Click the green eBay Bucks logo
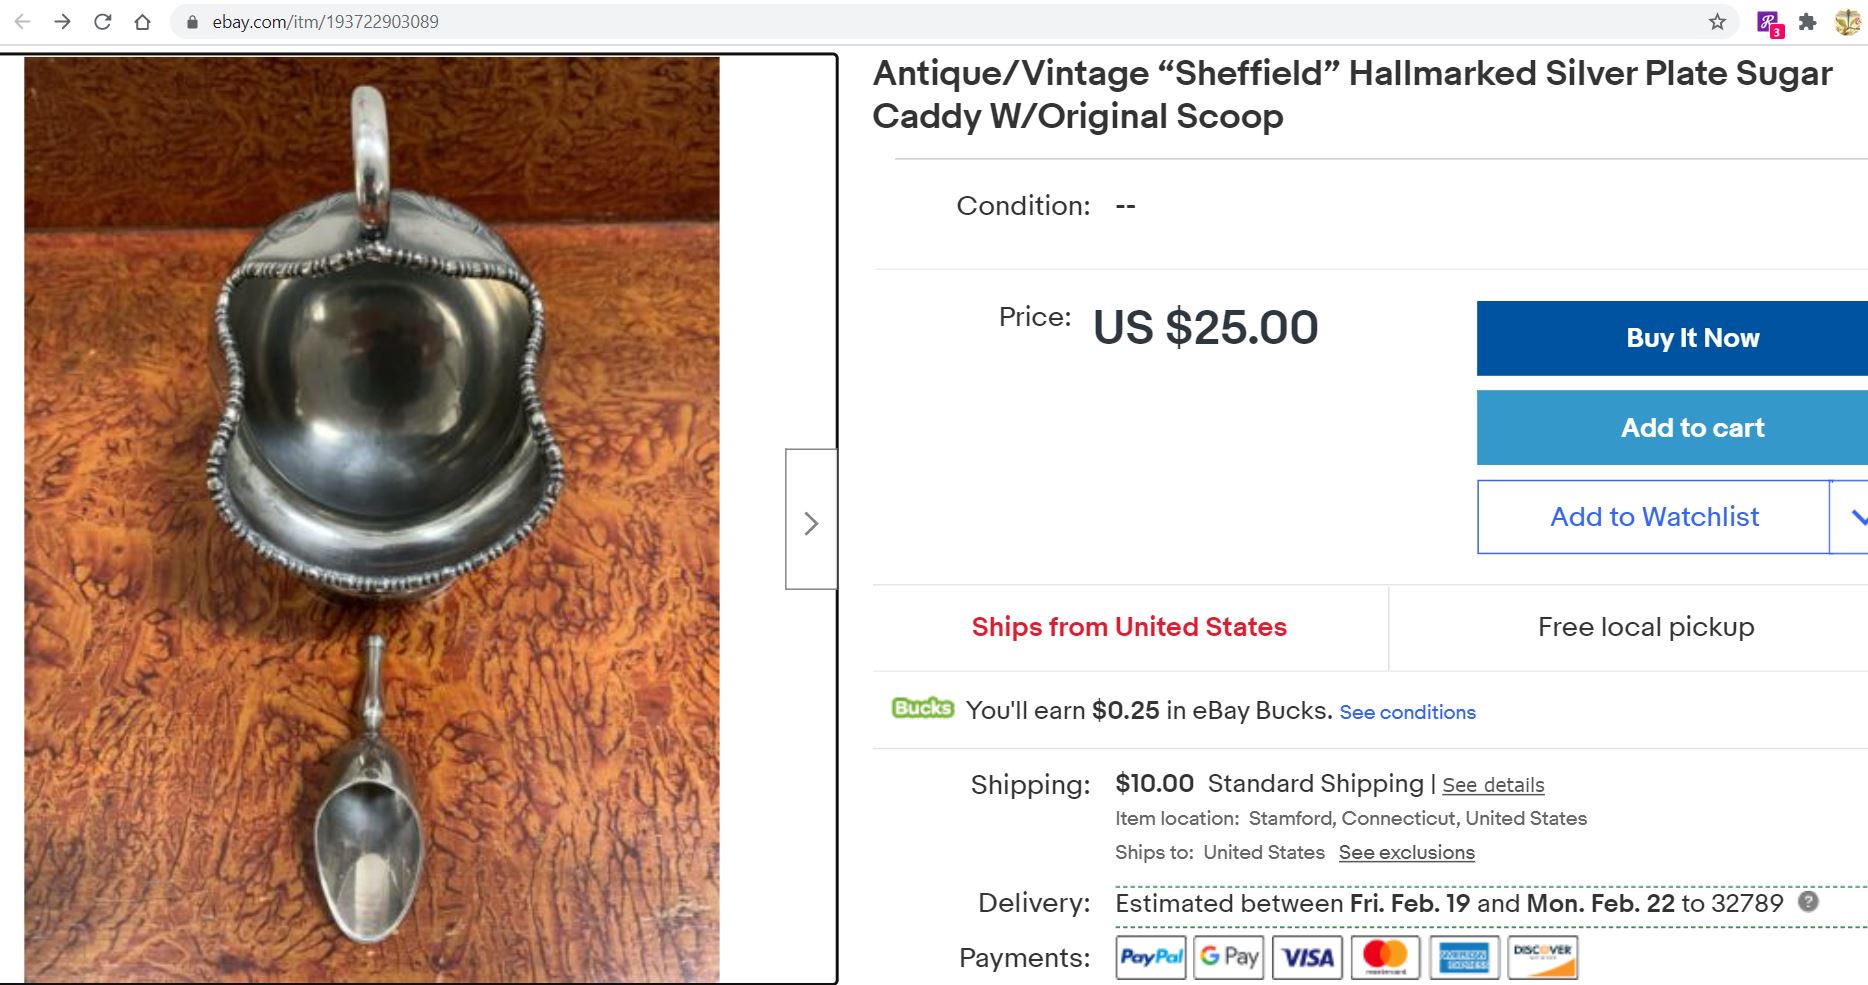Image resolution: width=1868 pixels, height=985 pixels. click(922, 708)
